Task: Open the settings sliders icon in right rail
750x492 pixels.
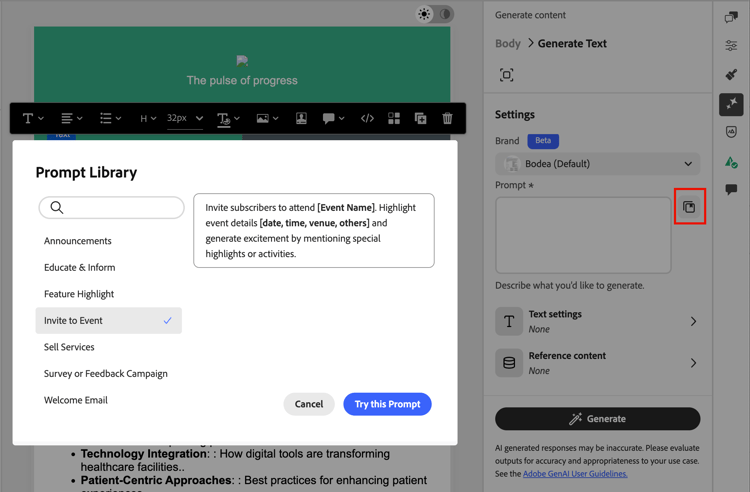Action: [731, 45]
